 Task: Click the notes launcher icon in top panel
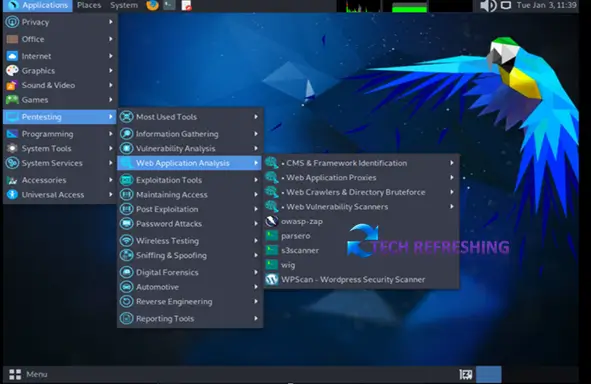click(x=186, y=5)
